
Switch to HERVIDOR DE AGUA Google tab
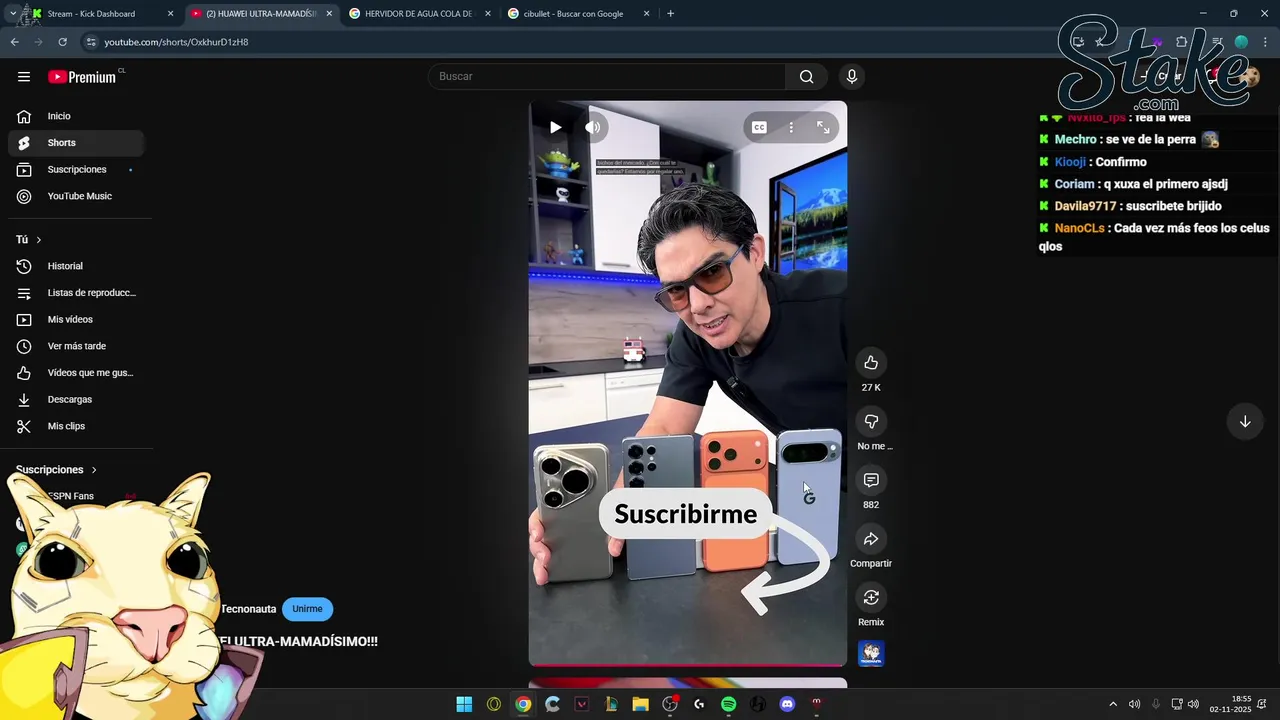(x=418, y=14)
